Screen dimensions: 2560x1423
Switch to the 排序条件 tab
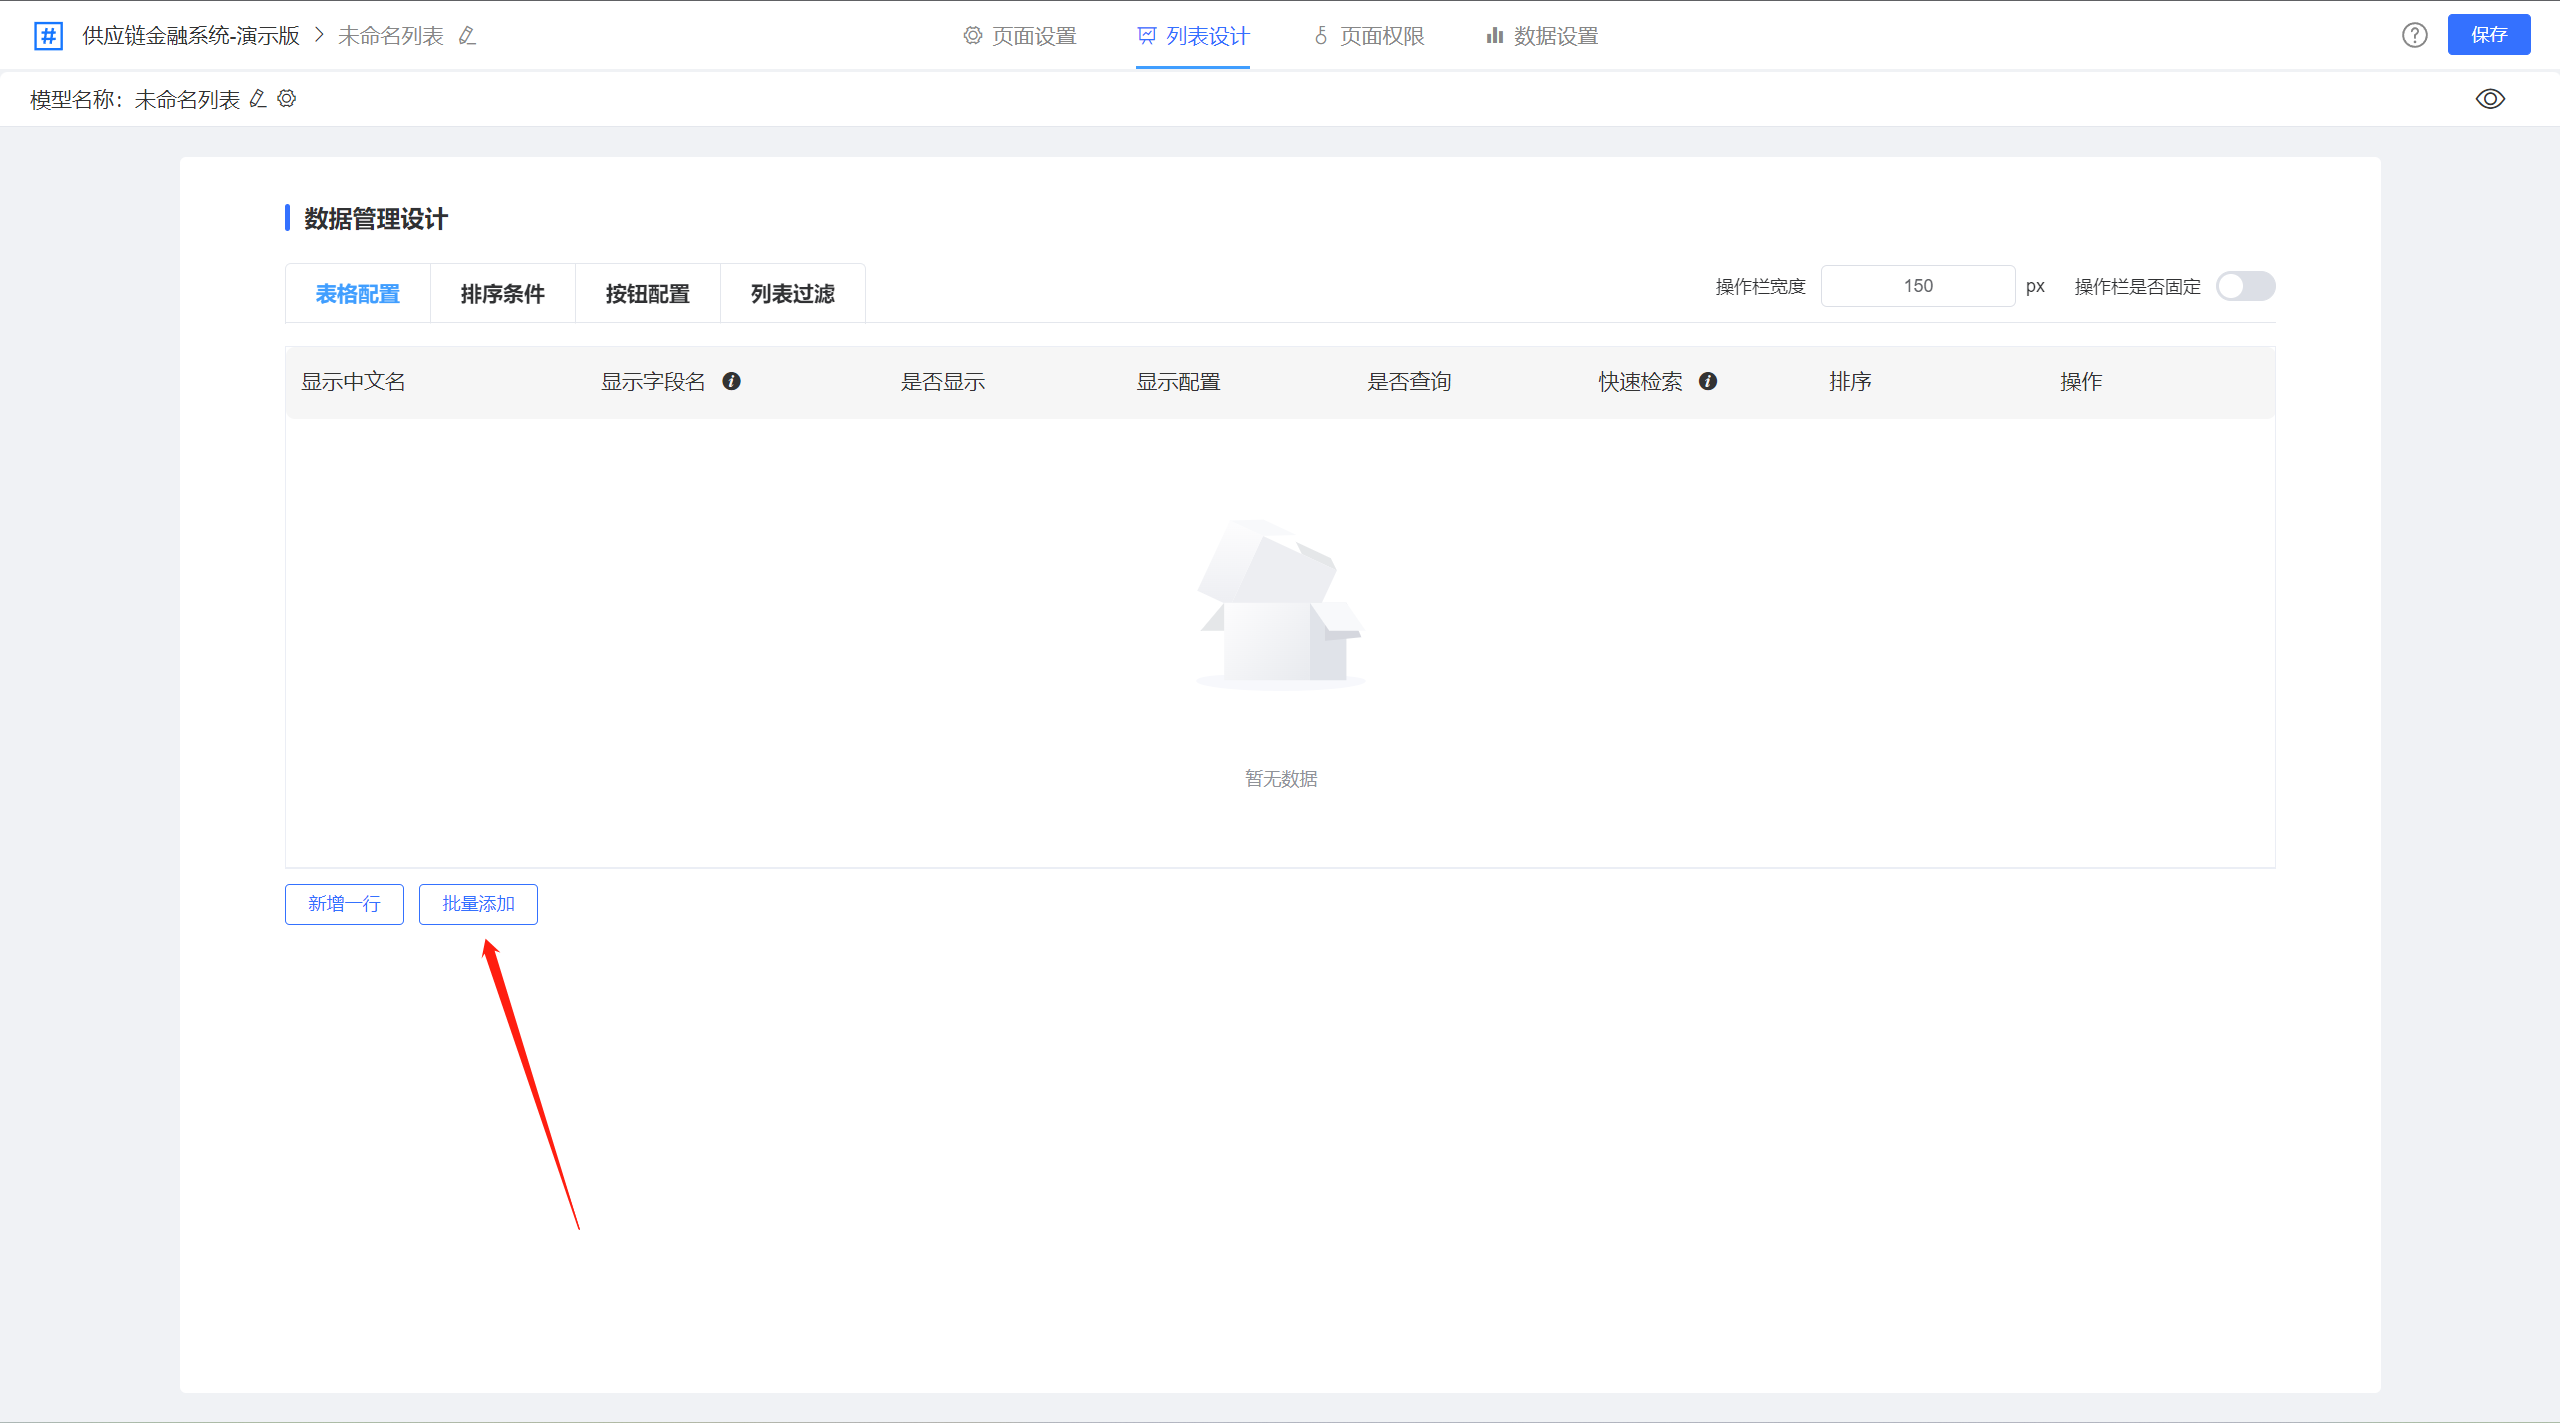(502, 293)
